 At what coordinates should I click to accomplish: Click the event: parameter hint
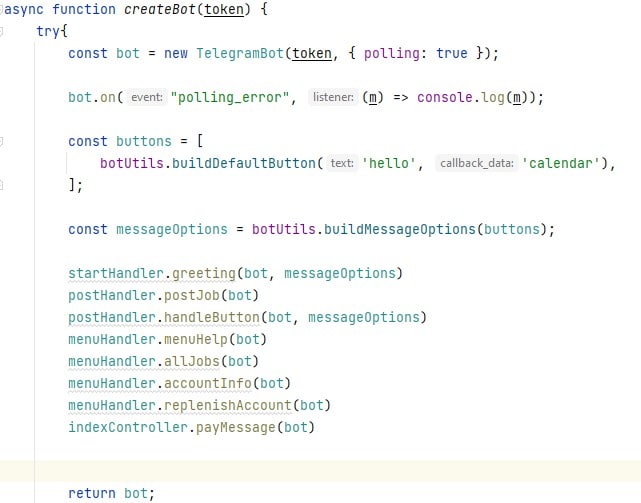pos(147,97)
